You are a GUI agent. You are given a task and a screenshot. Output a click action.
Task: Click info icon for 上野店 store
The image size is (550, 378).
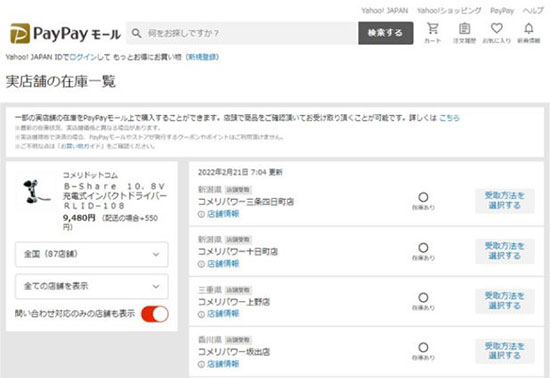point(201,314)
